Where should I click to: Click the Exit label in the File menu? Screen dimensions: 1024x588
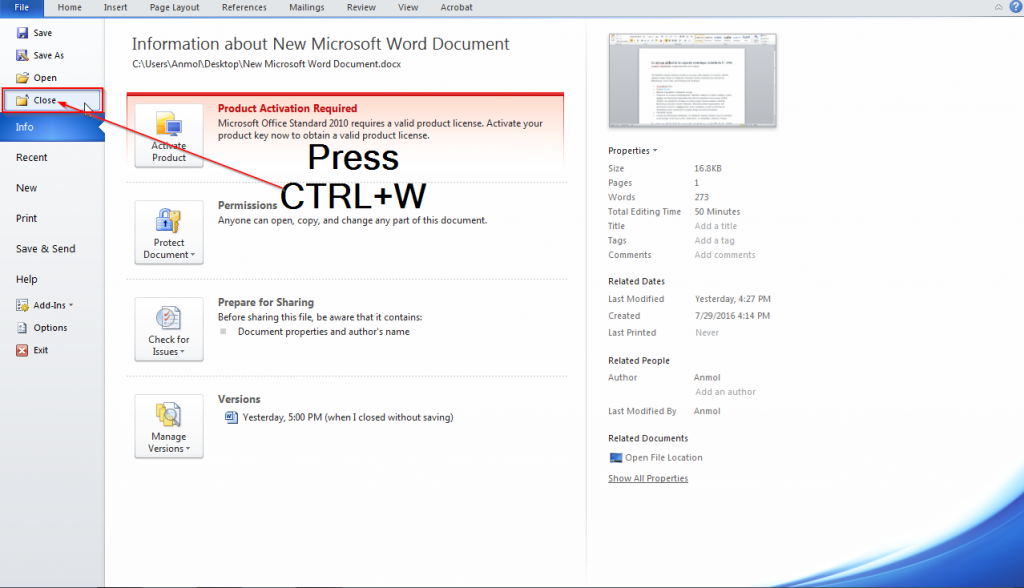(40, 350)
